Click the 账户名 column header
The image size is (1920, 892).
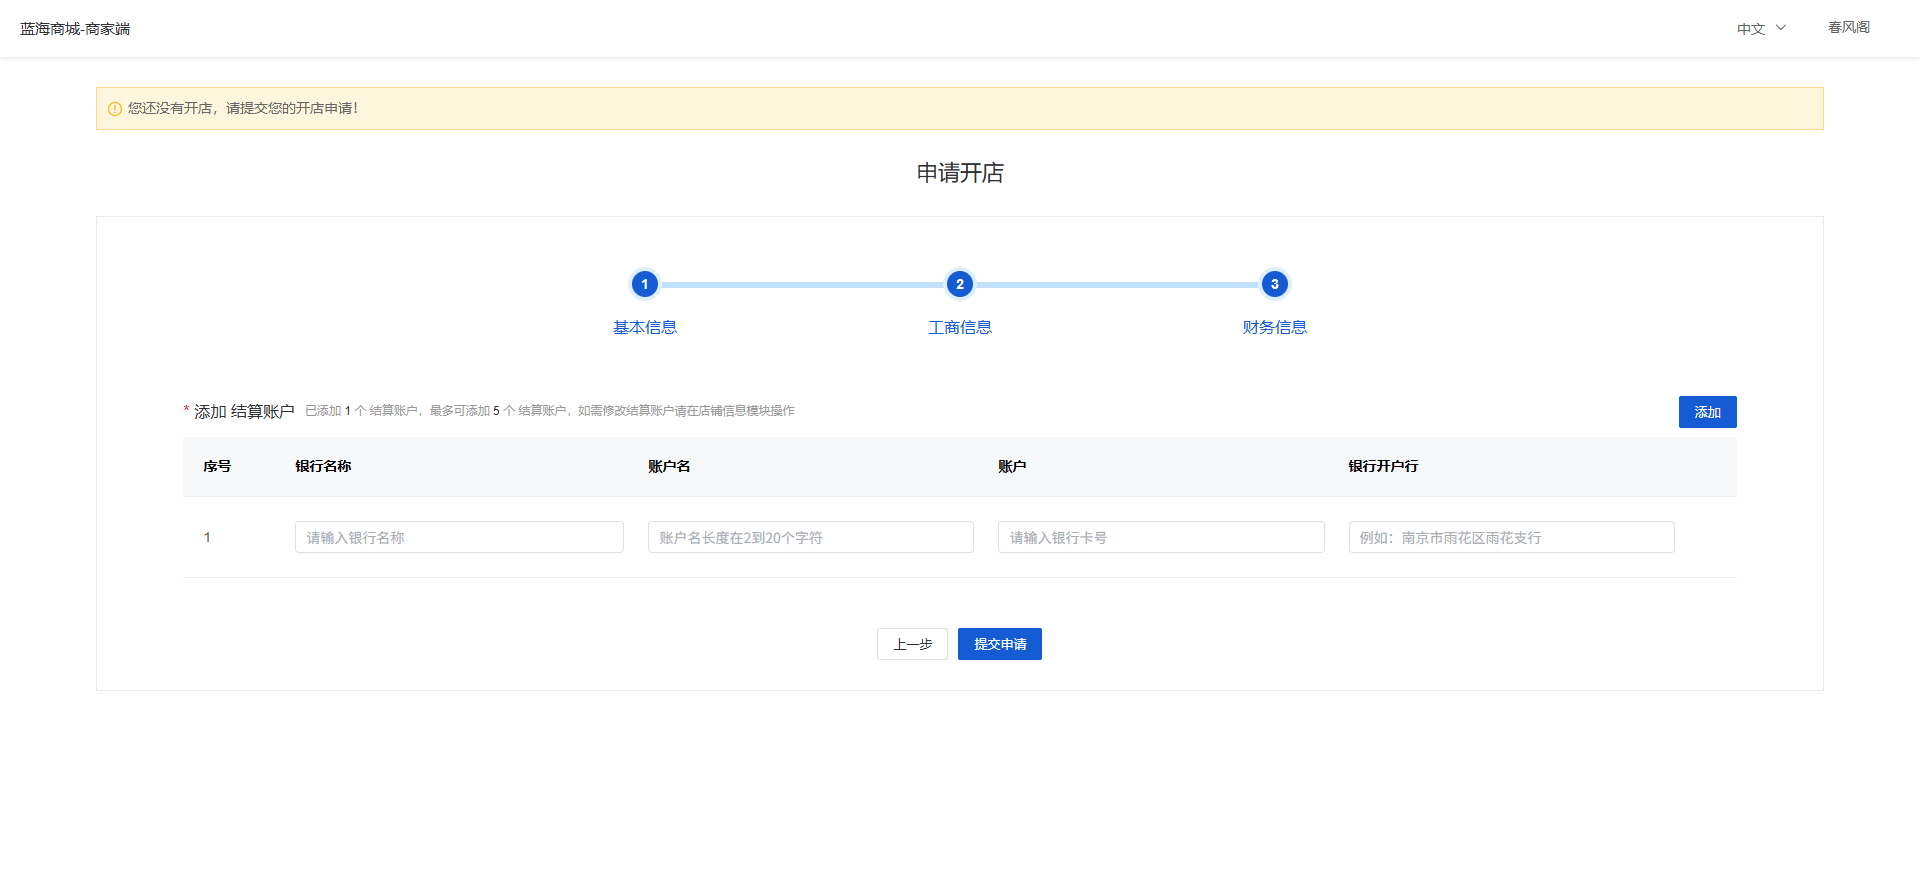tap(669, 466)
